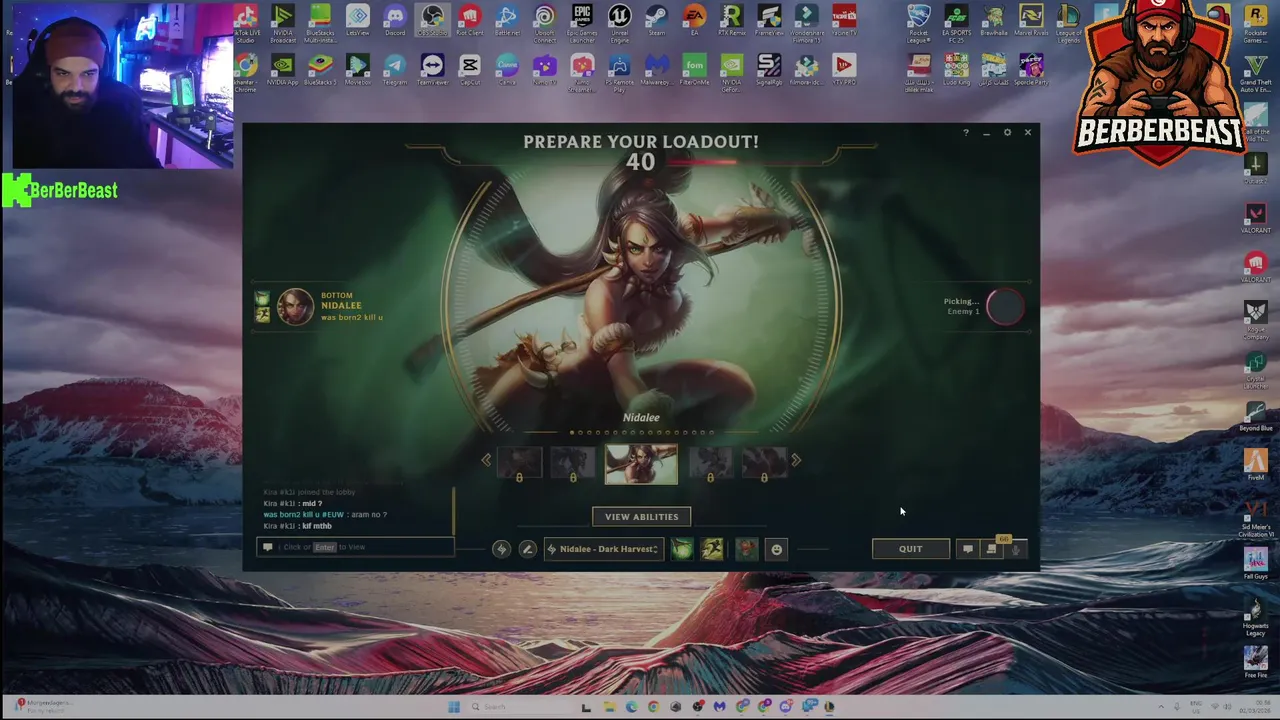Viewport: 1280px width, 720px height.
Task: Select the last locked skin thumbnail
Action: pos(764,464)
